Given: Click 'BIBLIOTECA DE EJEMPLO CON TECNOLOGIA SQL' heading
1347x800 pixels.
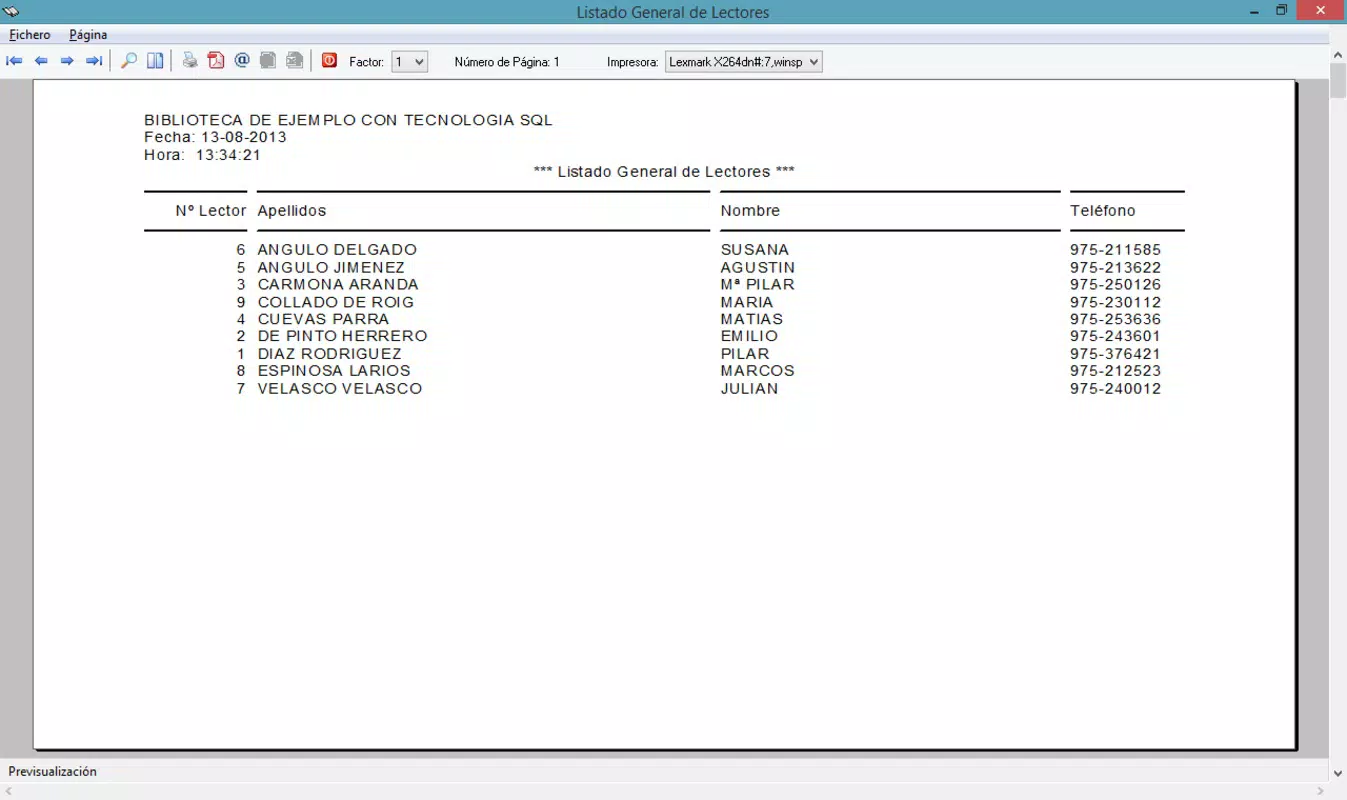Looking at the screenshot, I should pos(348,120).
